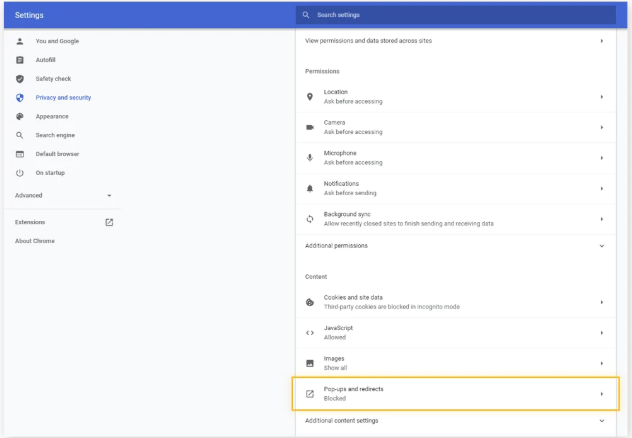This screenshot has height=438, width=632.
Task: Click the Autofill clipboard icon
Action: 20,60
